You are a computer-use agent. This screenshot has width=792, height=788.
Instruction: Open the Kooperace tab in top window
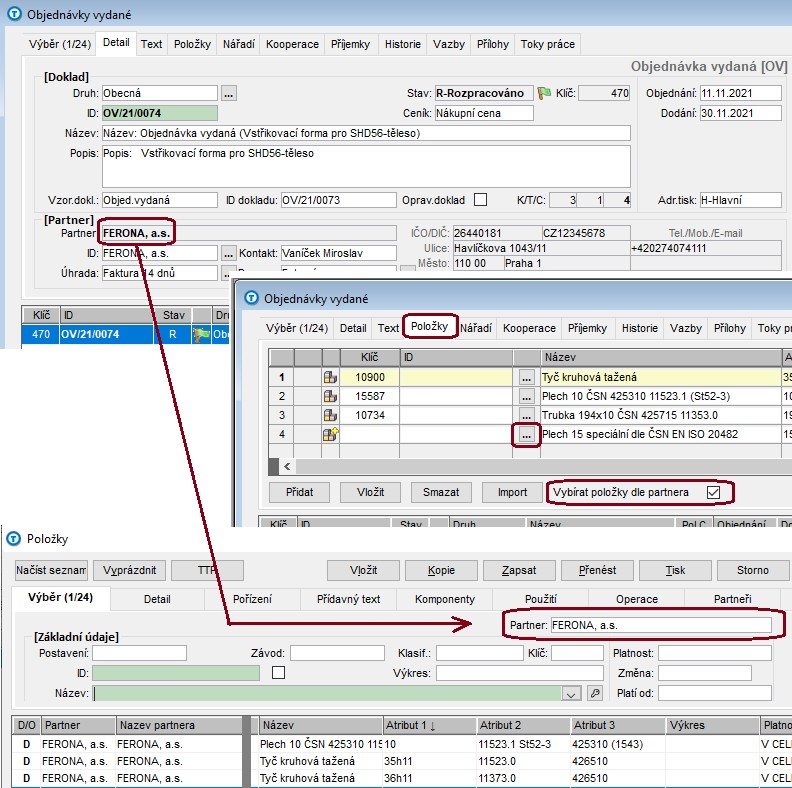[x=292, y=44]
